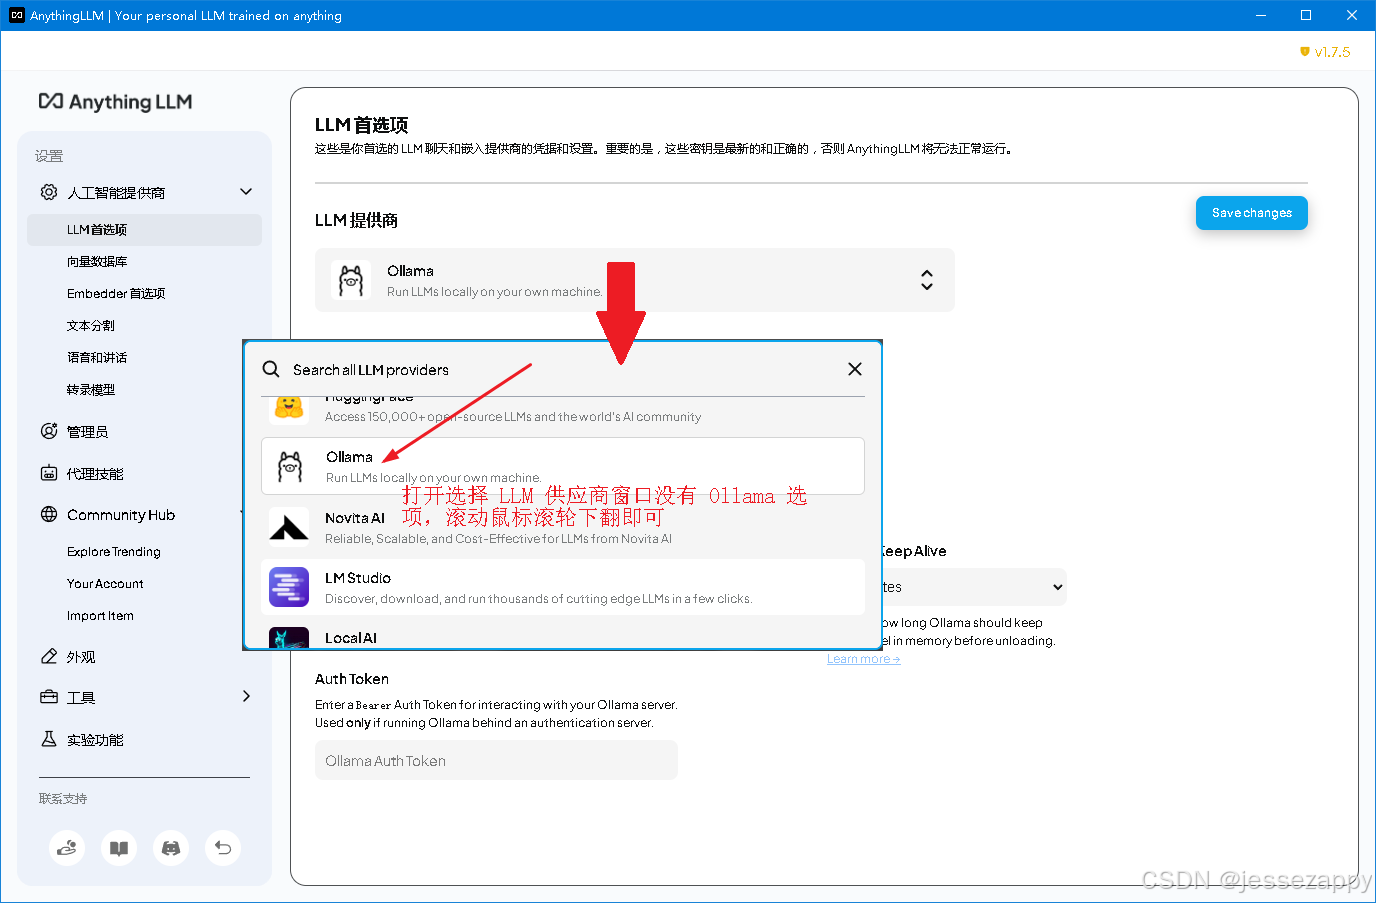
Task: Click the Novita AI logo icon
Action: point(289,527)
